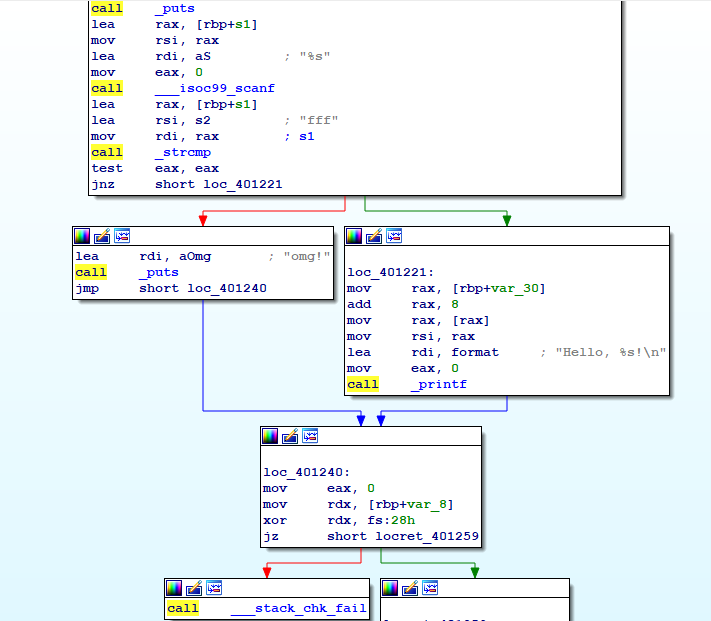Viewport: 711px width, 621px height.
Task: Select ___isoc99_scanf call target
Action: (215, 88)
